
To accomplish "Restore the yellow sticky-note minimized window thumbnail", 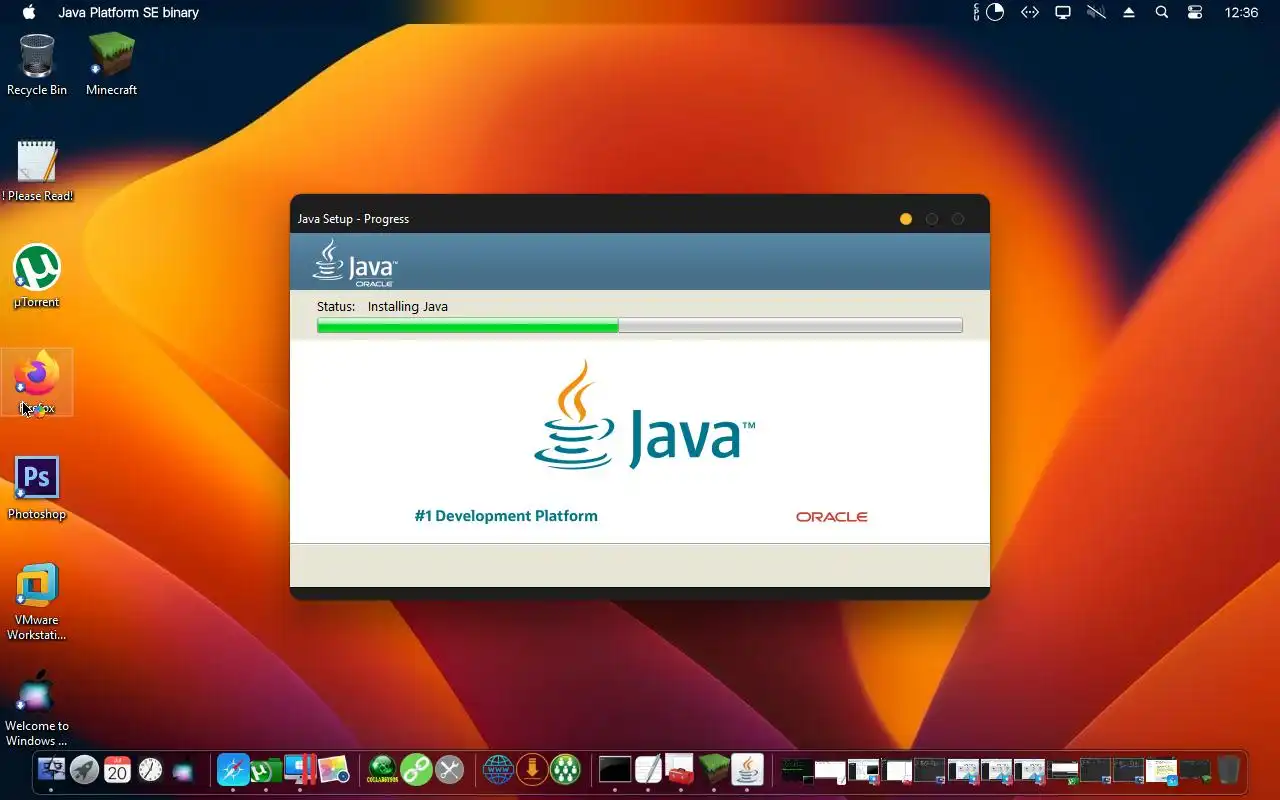I will (1161, 770).
